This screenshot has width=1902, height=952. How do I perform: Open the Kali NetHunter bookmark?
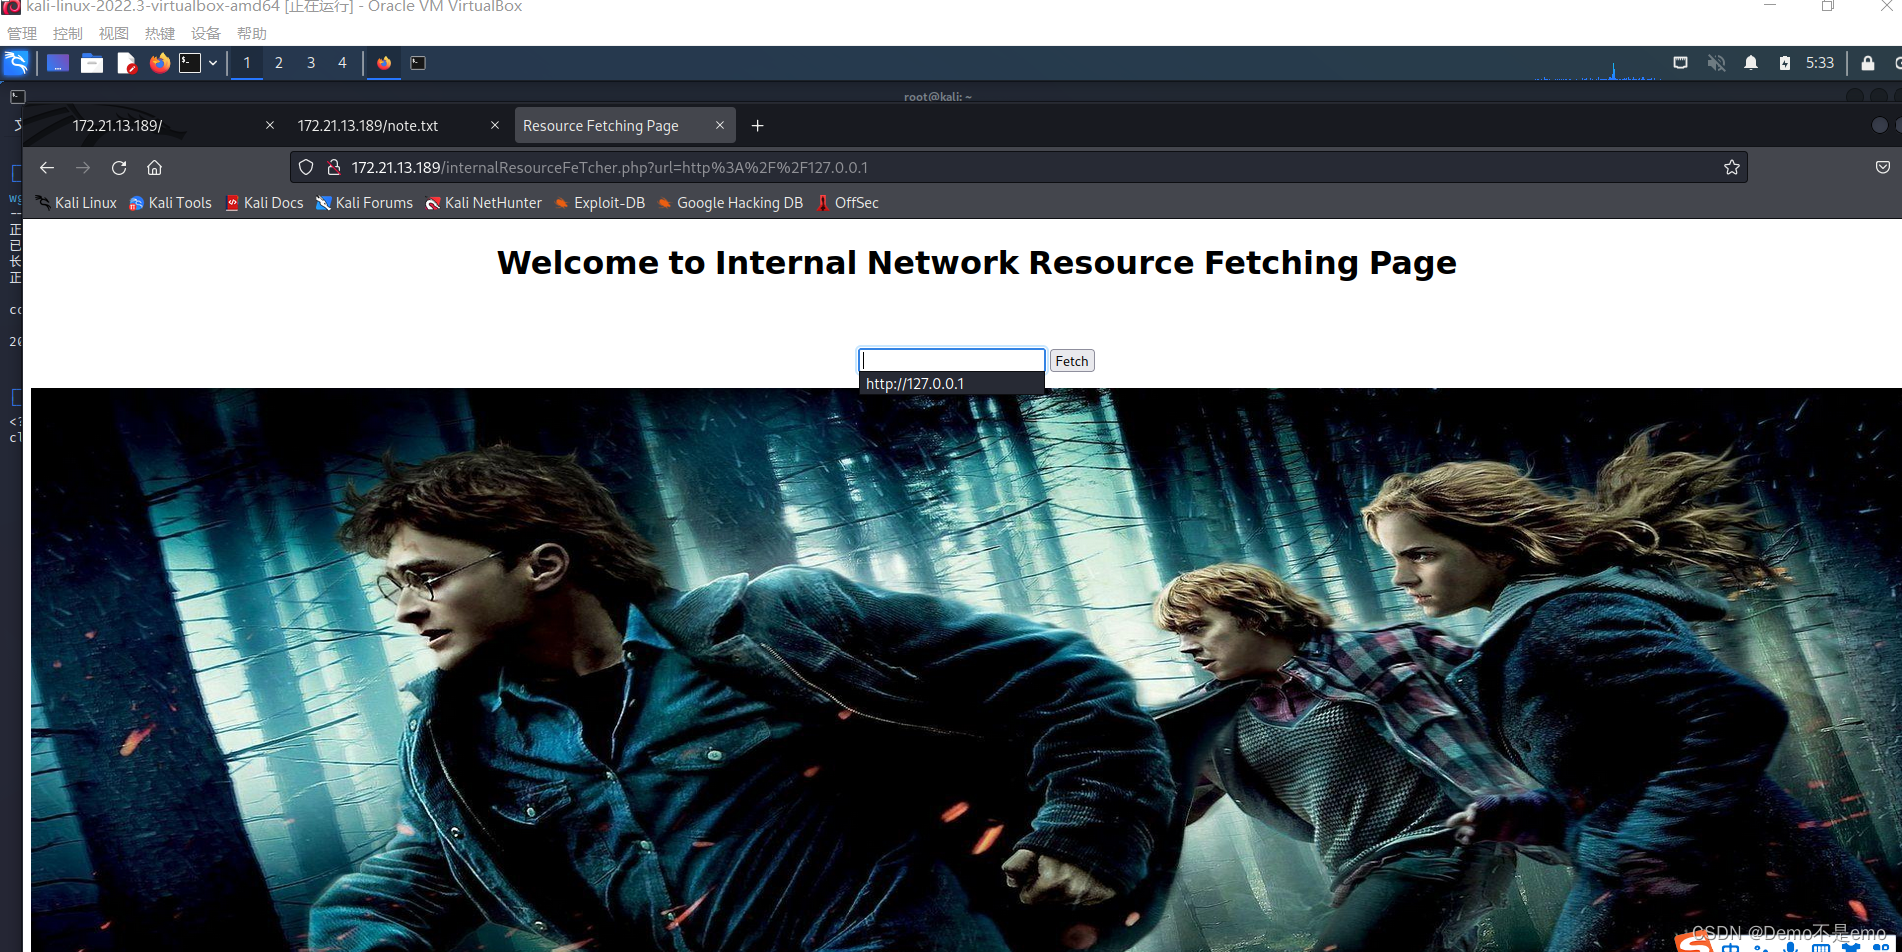pos(483,203)
